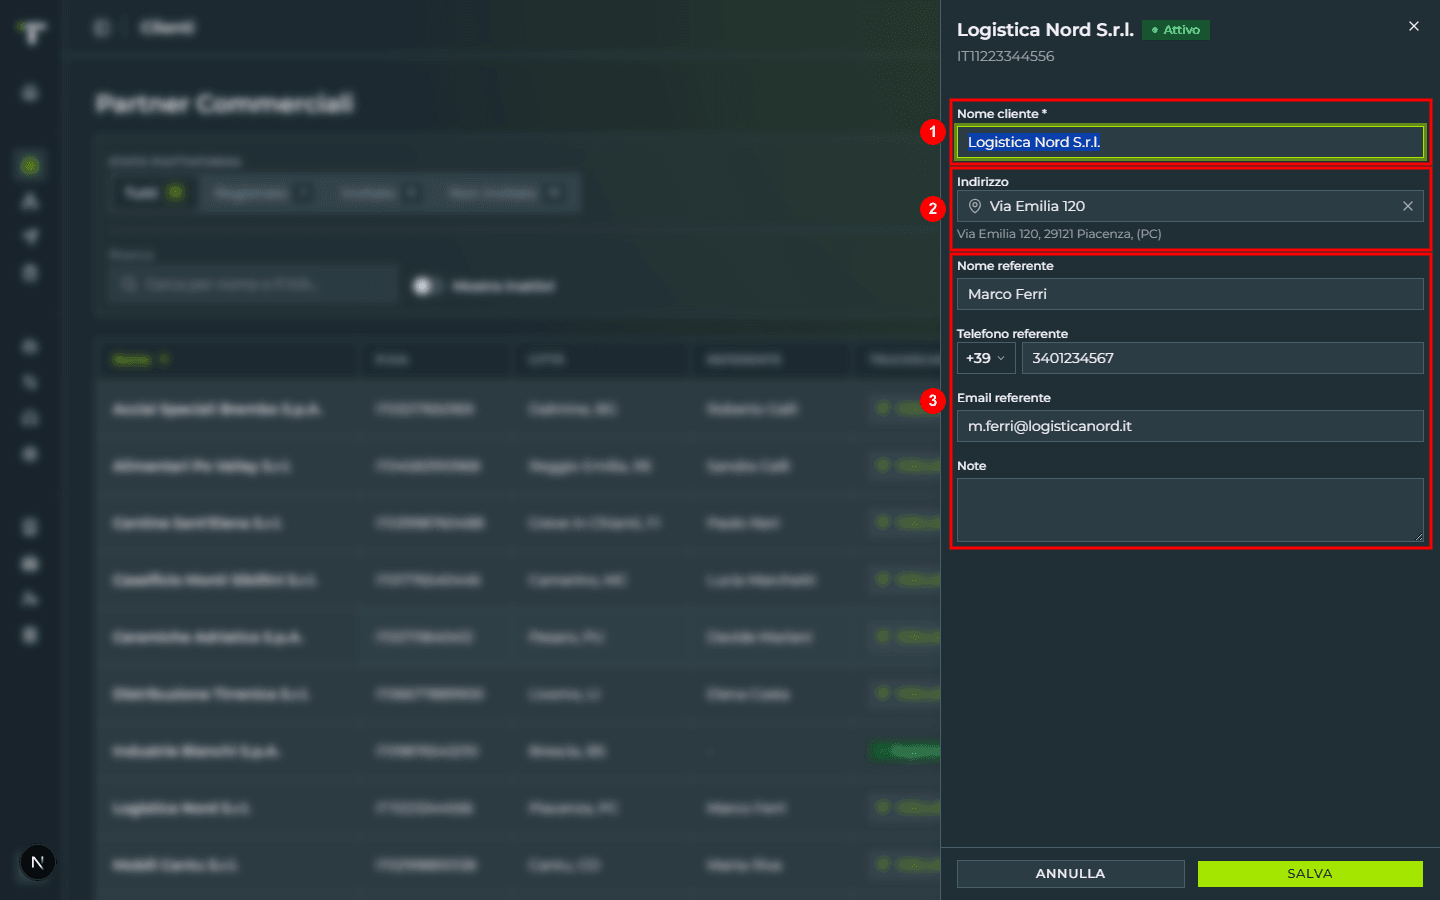Close the Logistica Nord S.r.l. side panel
Viewport: 1440px width, 900px height.
tap(1413, 27)
